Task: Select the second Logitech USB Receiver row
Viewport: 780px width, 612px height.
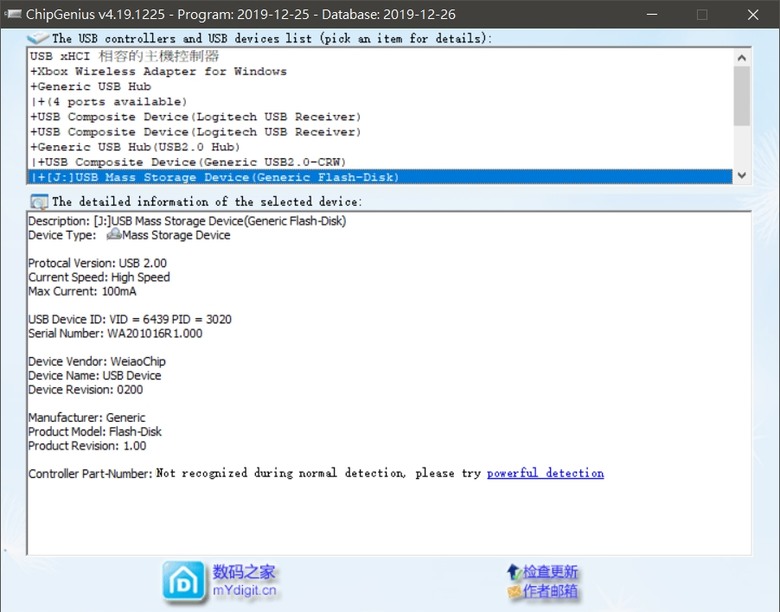Action: [380, 132]
